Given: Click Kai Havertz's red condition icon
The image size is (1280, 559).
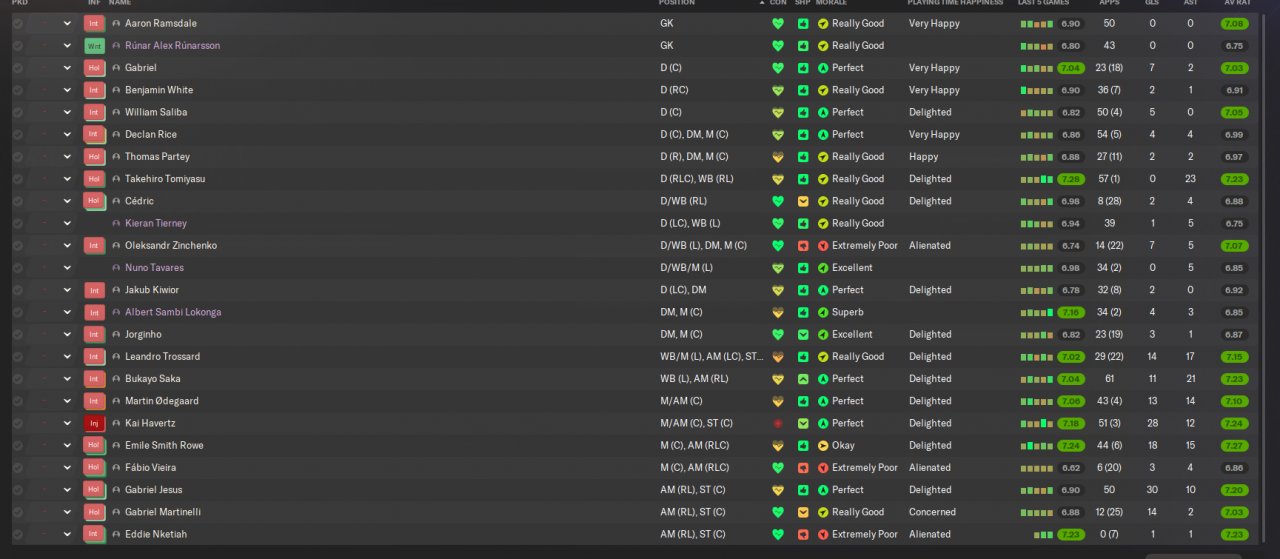Looking at the screenshot, I should tap(778, 423).
